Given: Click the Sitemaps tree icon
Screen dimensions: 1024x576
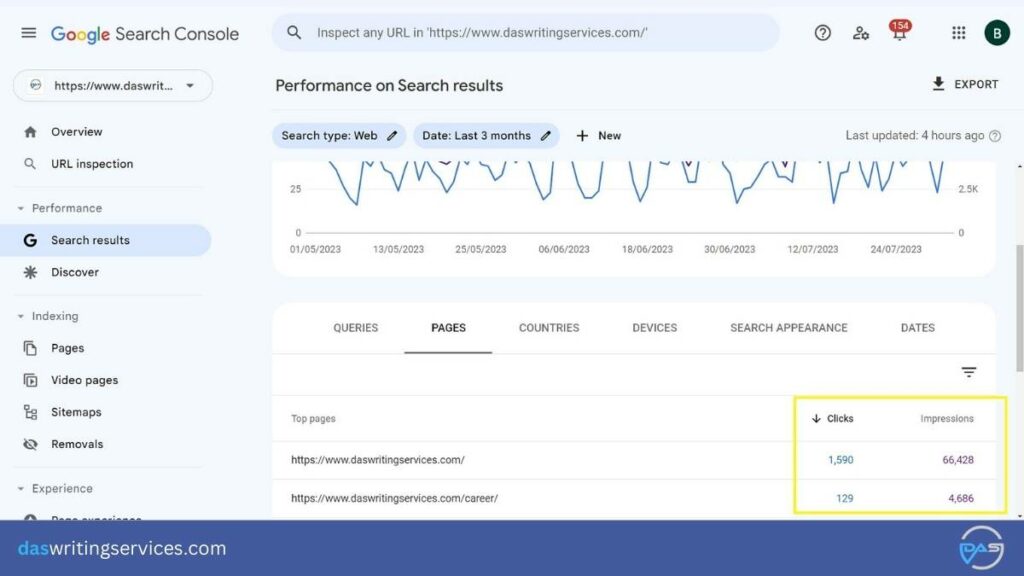Looking at the screenshot, I should [x=30, y=412].
